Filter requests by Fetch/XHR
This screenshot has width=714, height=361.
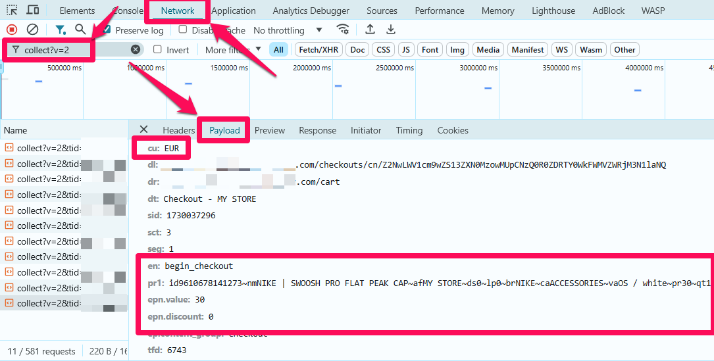click(319, 50)
